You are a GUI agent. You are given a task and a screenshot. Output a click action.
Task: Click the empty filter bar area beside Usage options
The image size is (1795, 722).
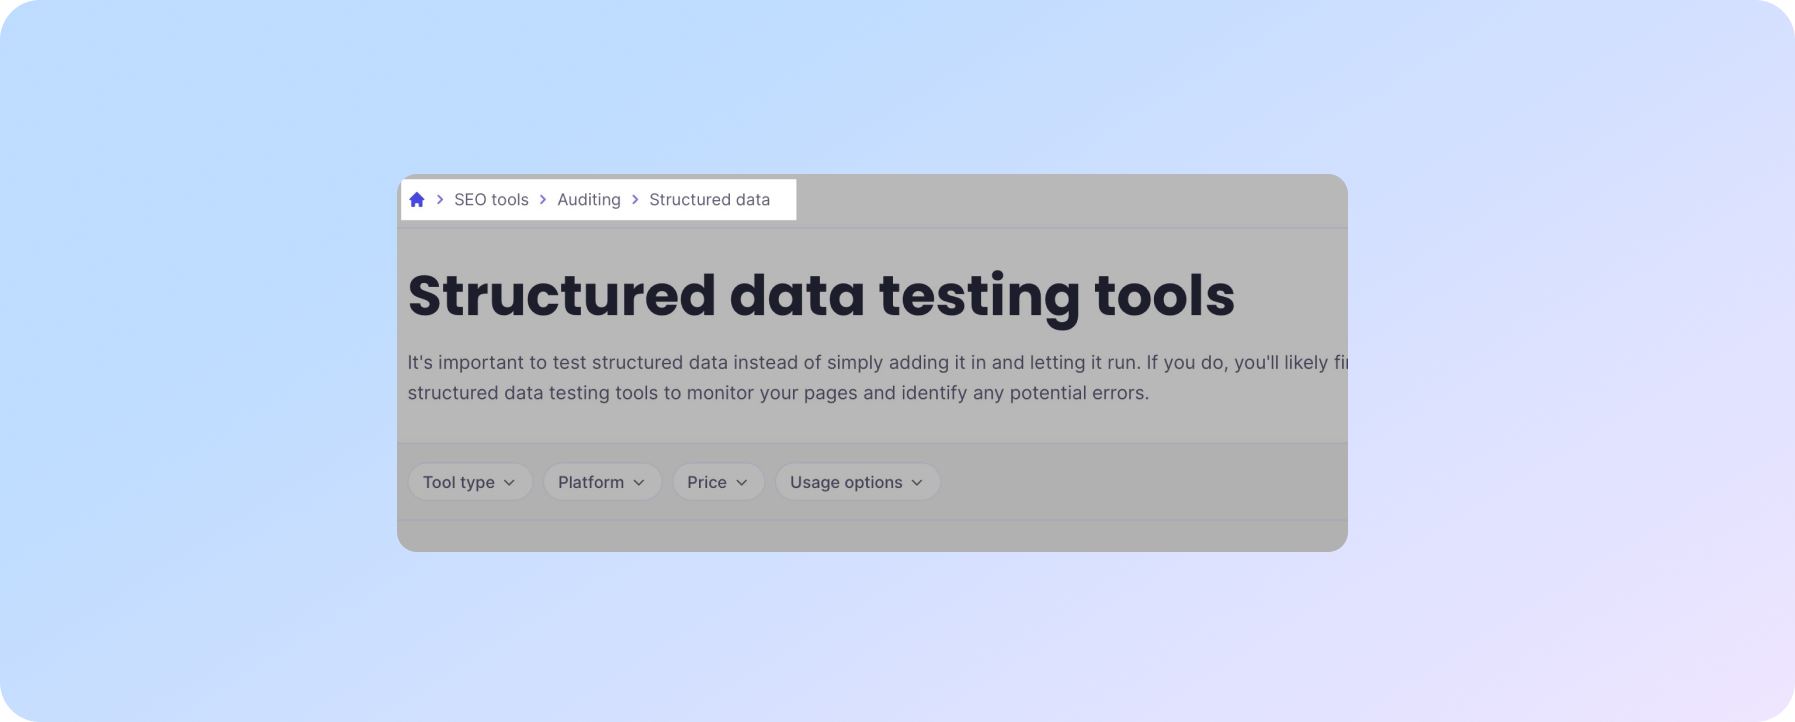tap(1140, 482)
